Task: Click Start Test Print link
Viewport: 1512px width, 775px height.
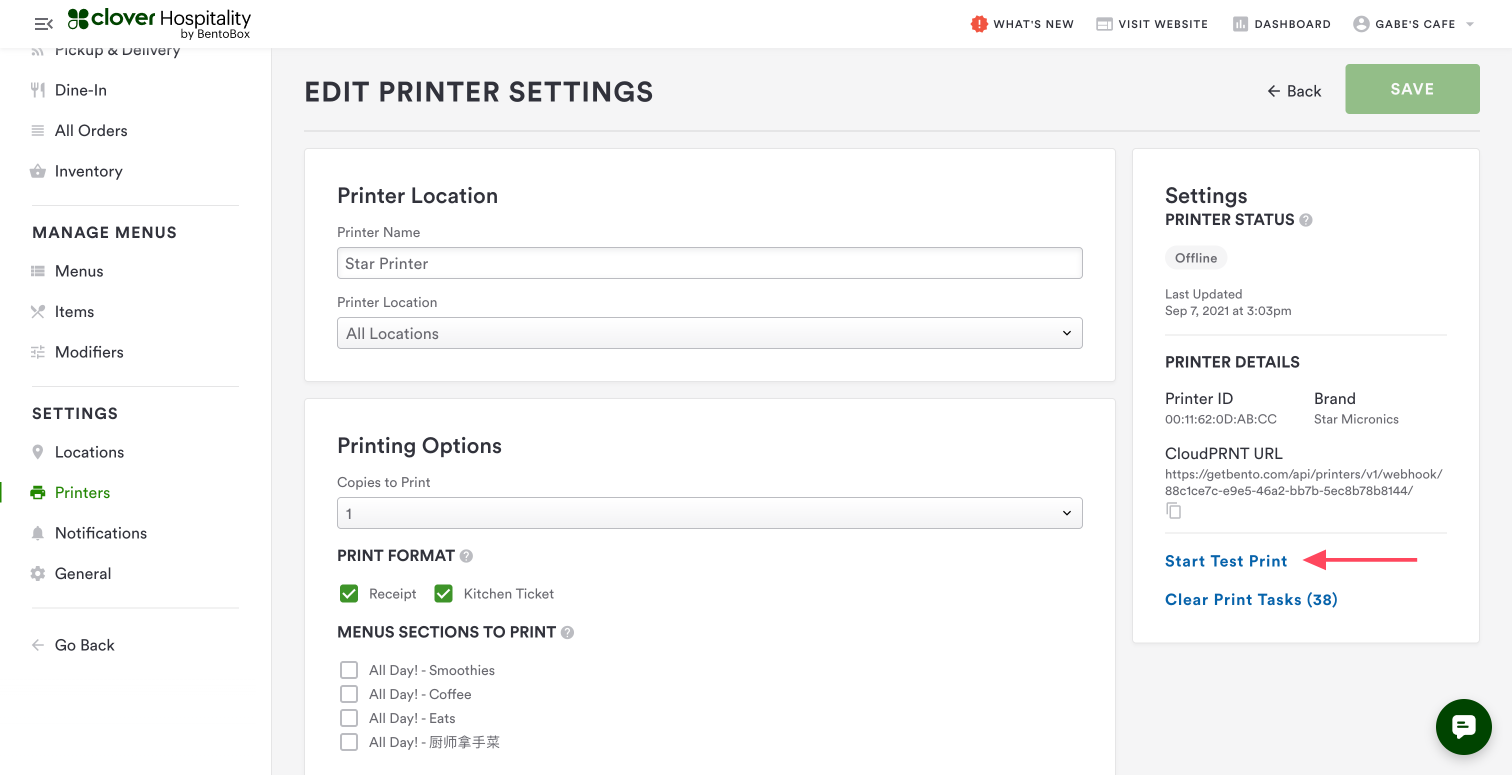Action: 1226,561
